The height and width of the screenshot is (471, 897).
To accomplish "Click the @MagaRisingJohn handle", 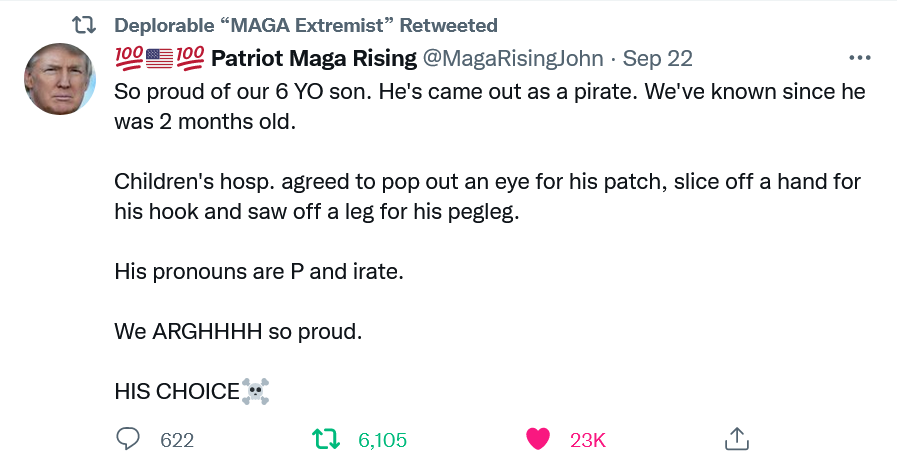I will click(513, 59).
